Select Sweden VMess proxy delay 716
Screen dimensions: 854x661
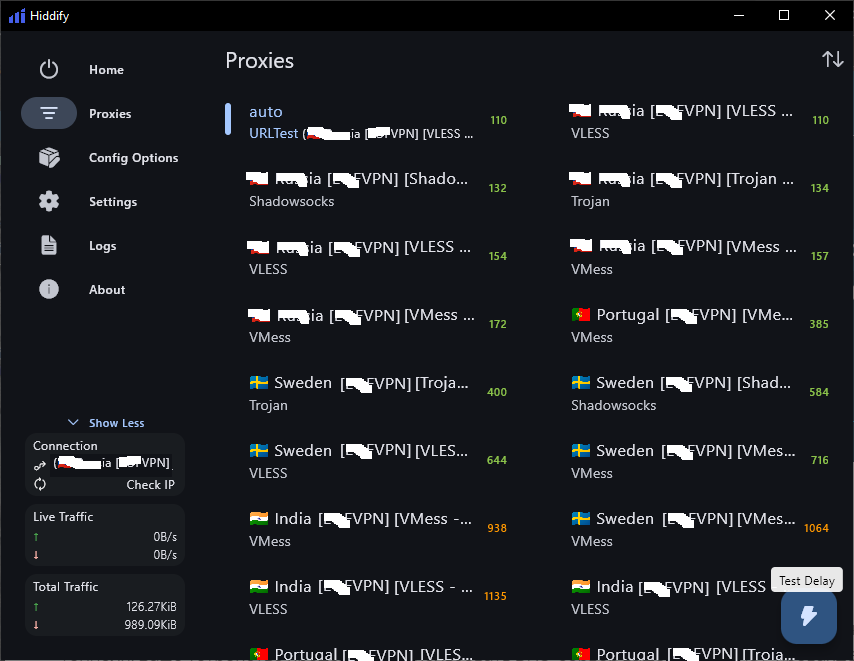click(x=700, y=461)
